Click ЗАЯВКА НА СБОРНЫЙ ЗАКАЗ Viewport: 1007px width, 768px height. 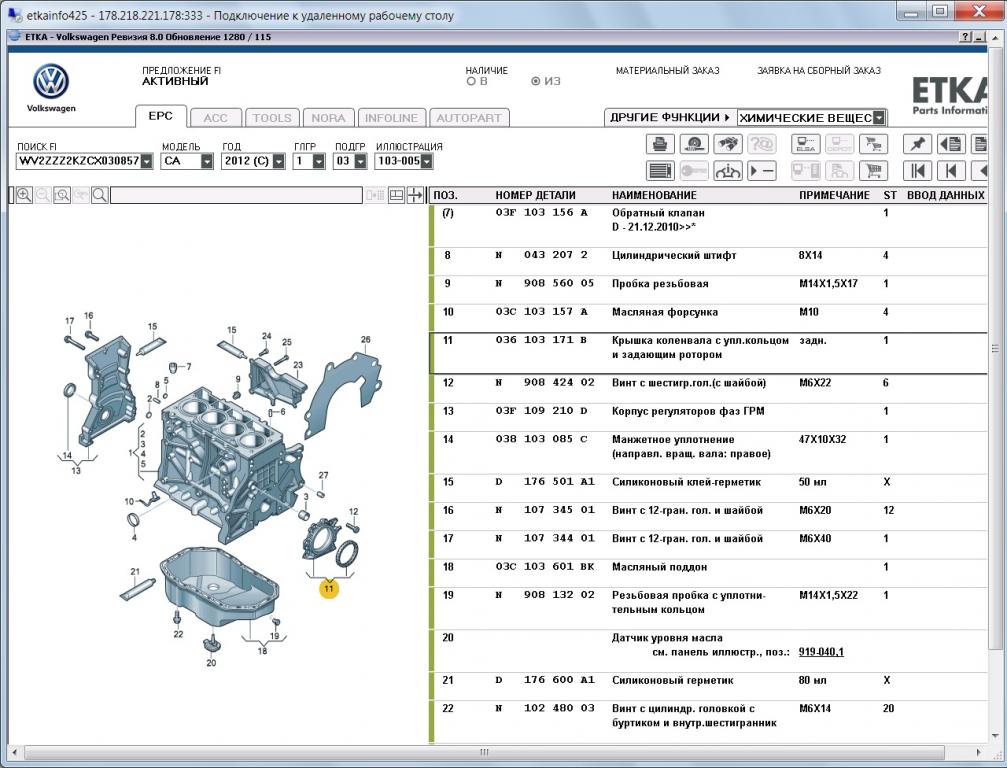(x=819, y=71)
